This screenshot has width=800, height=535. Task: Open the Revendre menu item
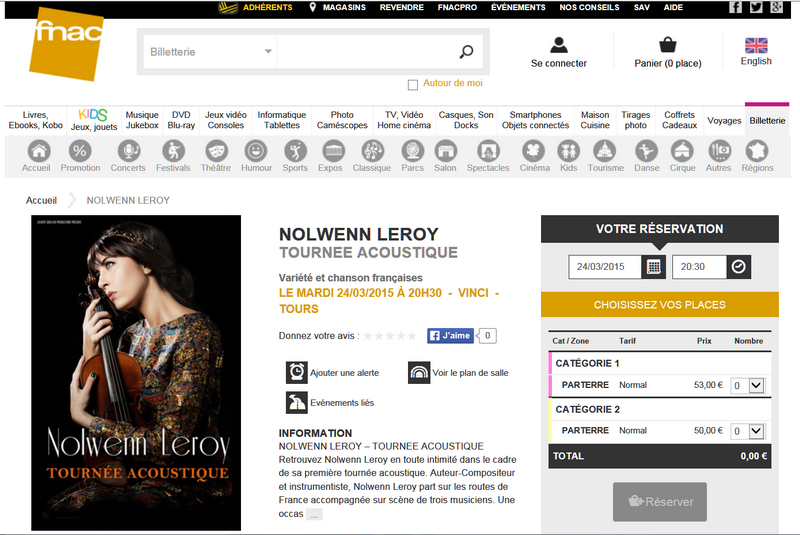pos(402,7)
